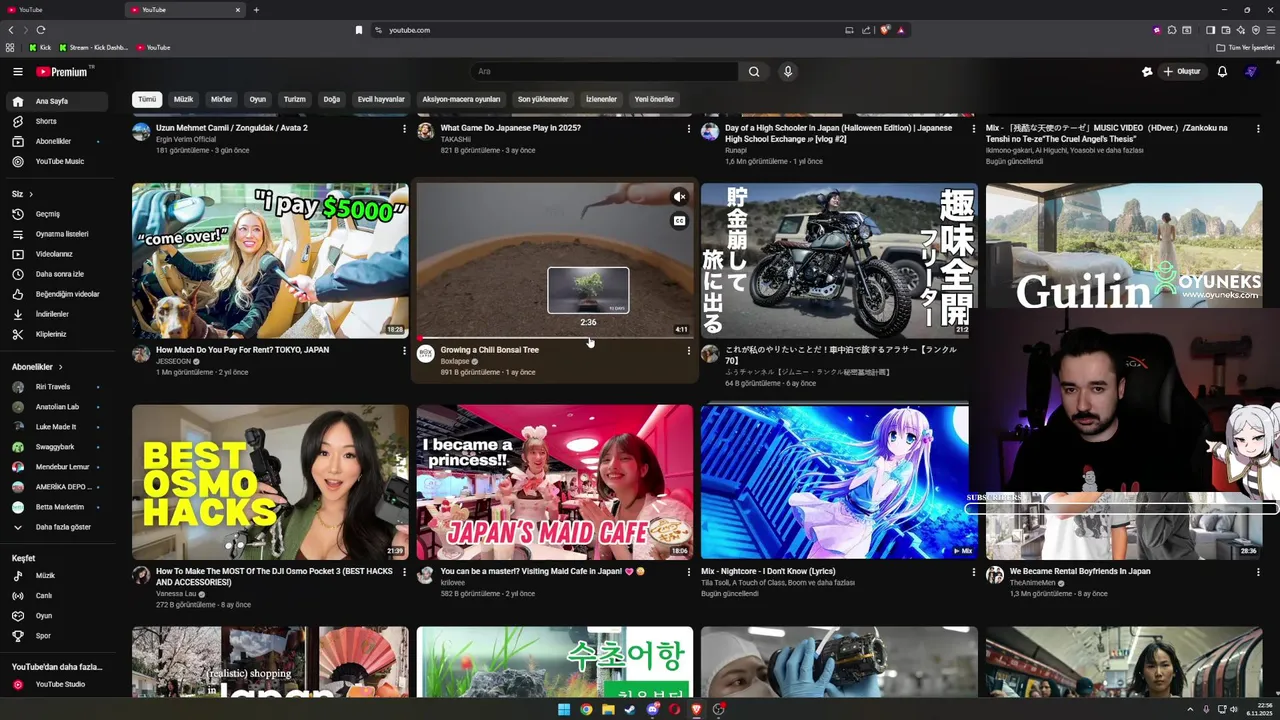Go to Ana Sayfa home

pos(57,101)
